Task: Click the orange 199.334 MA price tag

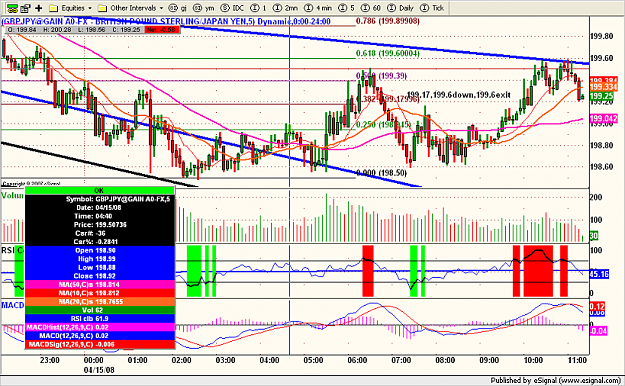Action: point(603,87)
